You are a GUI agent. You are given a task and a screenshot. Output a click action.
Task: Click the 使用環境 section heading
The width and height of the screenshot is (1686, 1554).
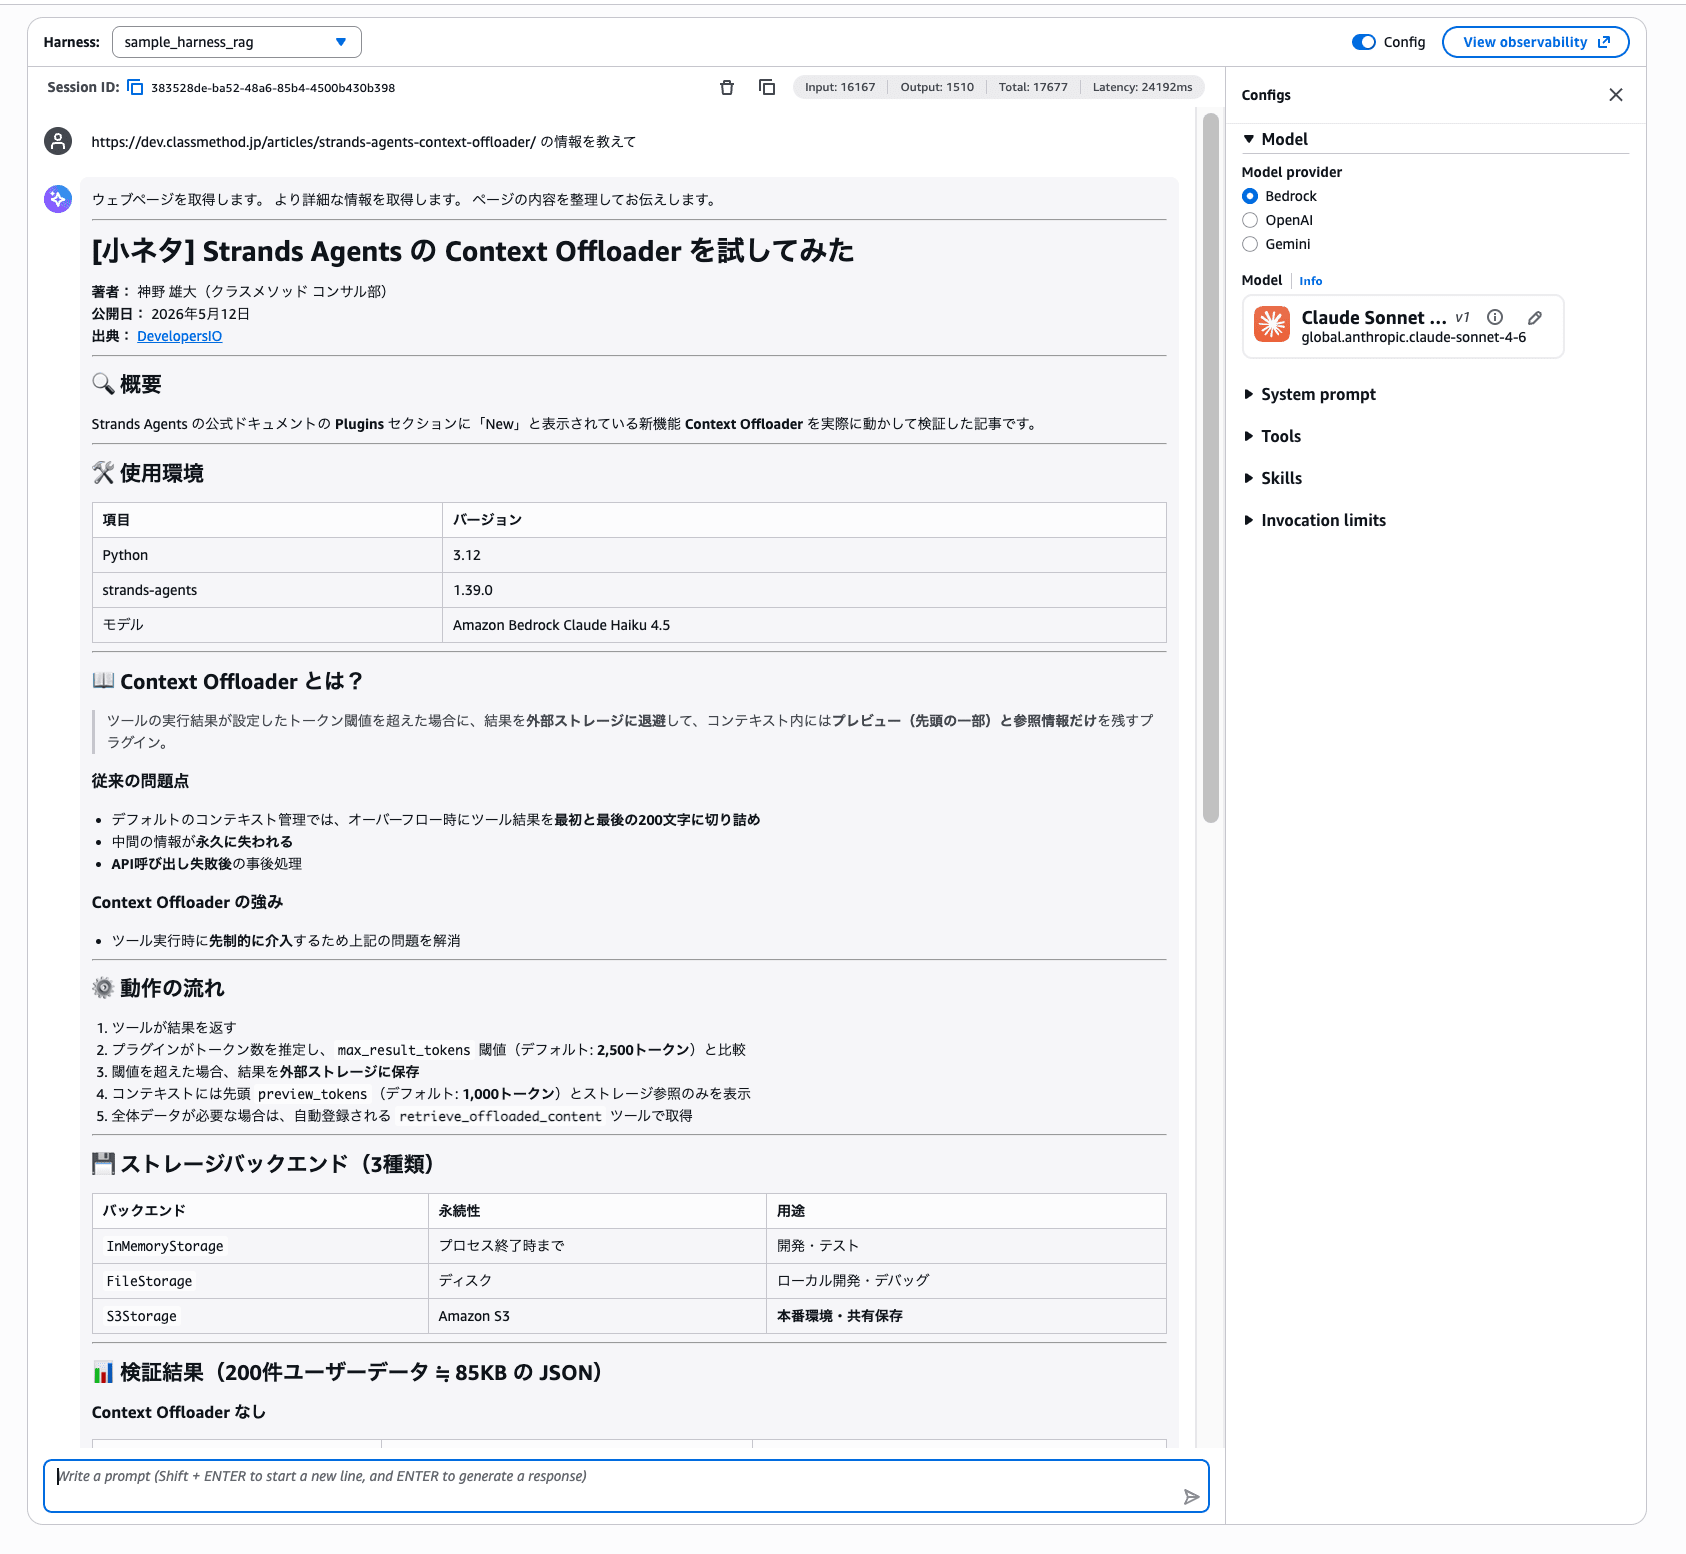[x=148, y=473]
